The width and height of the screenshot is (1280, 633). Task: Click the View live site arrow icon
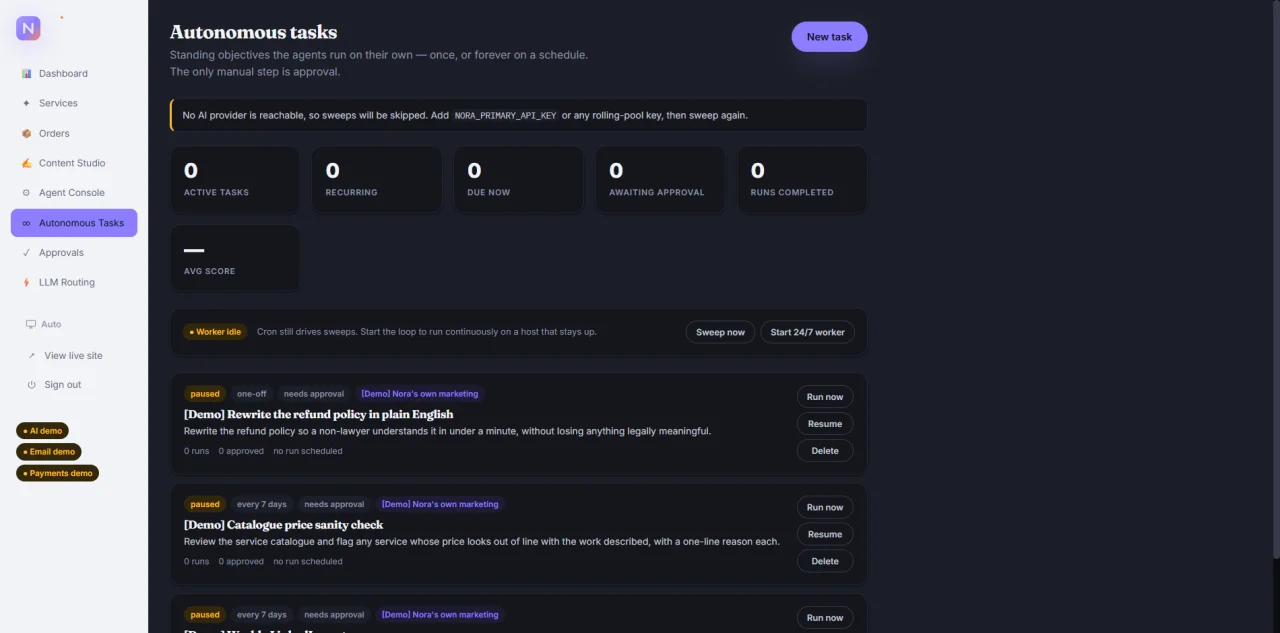pyautogui.click(x=31, y=355)
